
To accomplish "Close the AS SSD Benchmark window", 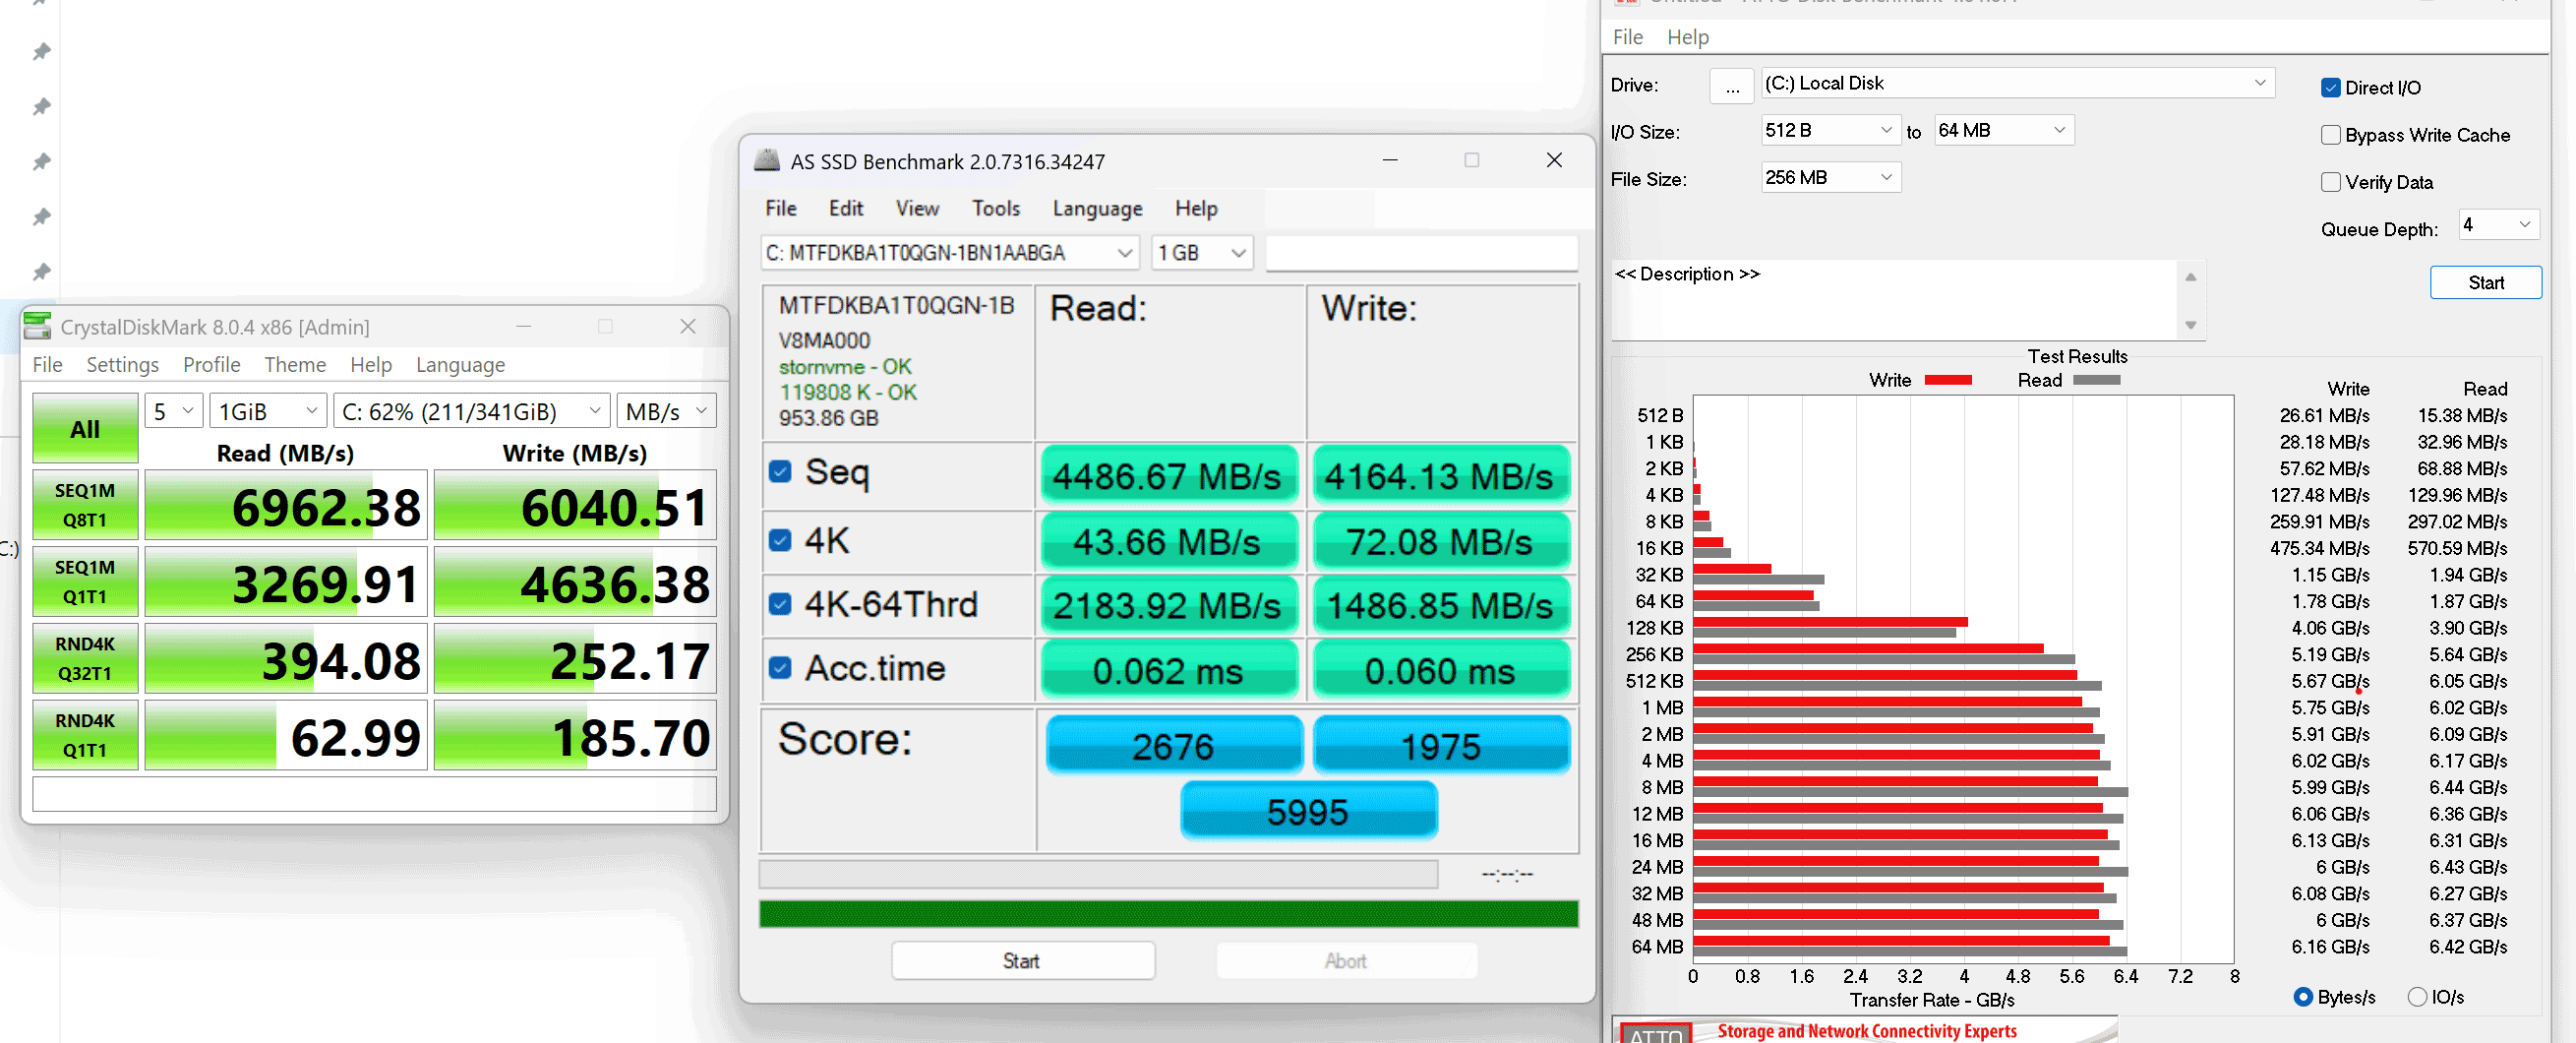I will 1554,160.
